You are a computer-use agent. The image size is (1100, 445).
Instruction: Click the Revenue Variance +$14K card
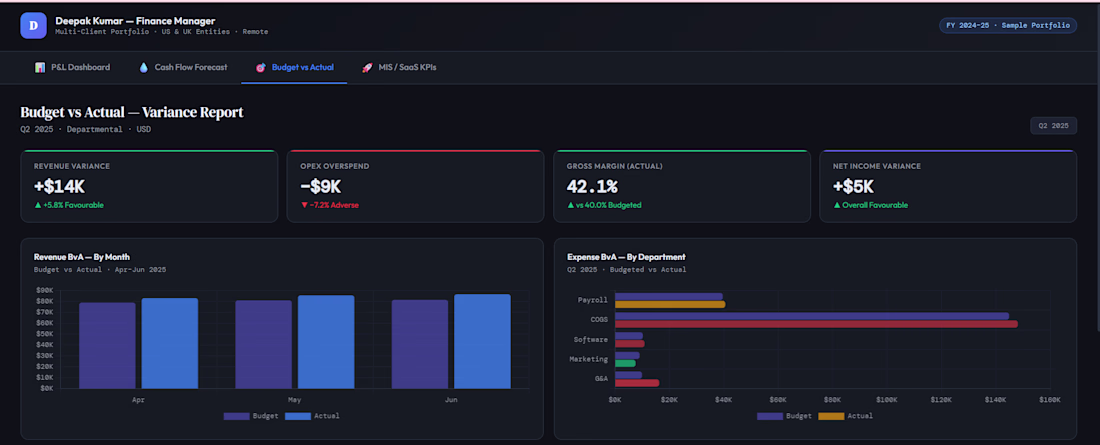(149, 186)
